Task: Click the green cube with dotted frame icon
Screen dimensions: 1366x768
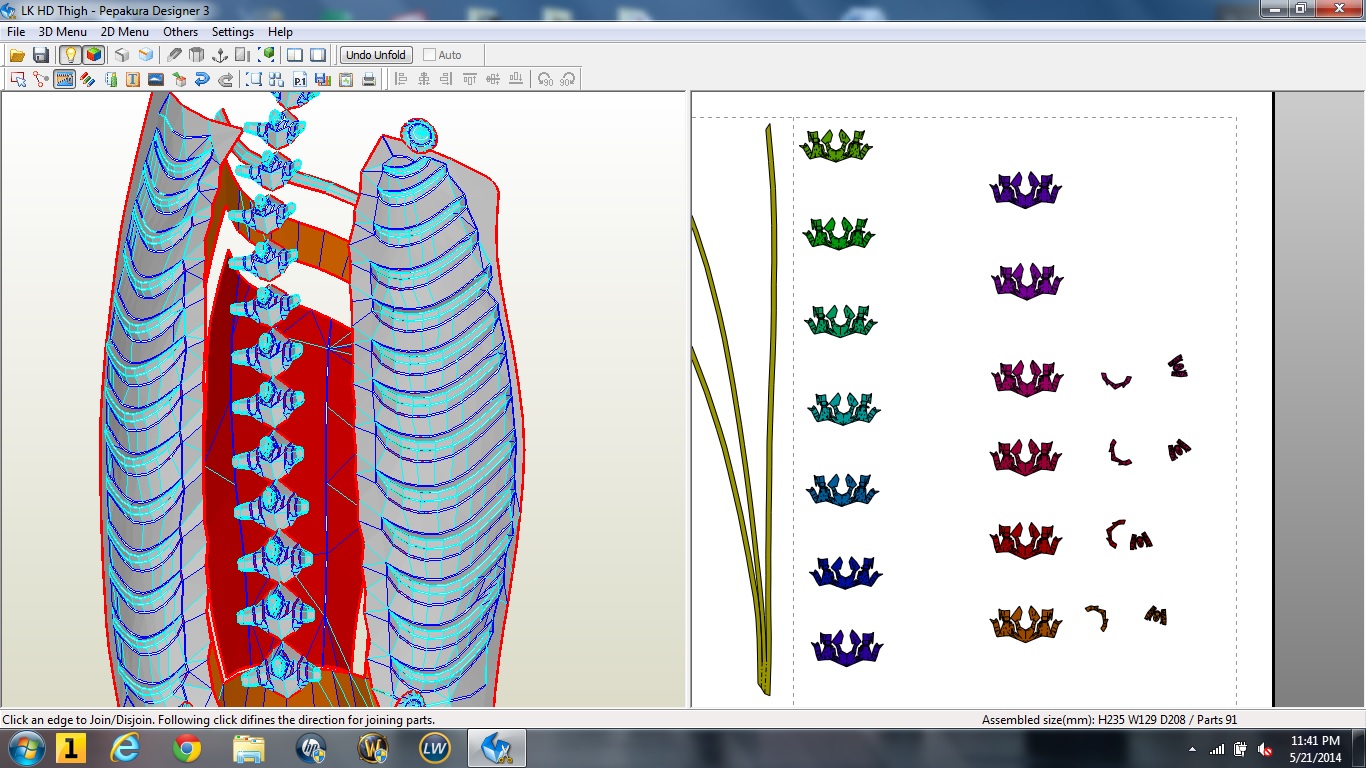Action: tap(267, 55)
